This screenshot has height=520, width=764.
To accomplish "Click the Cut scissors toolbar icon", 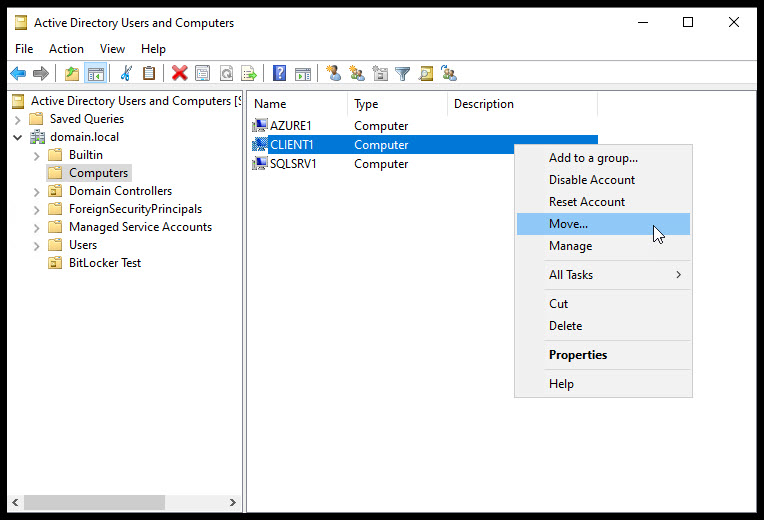I will click(x=126, y=74).
